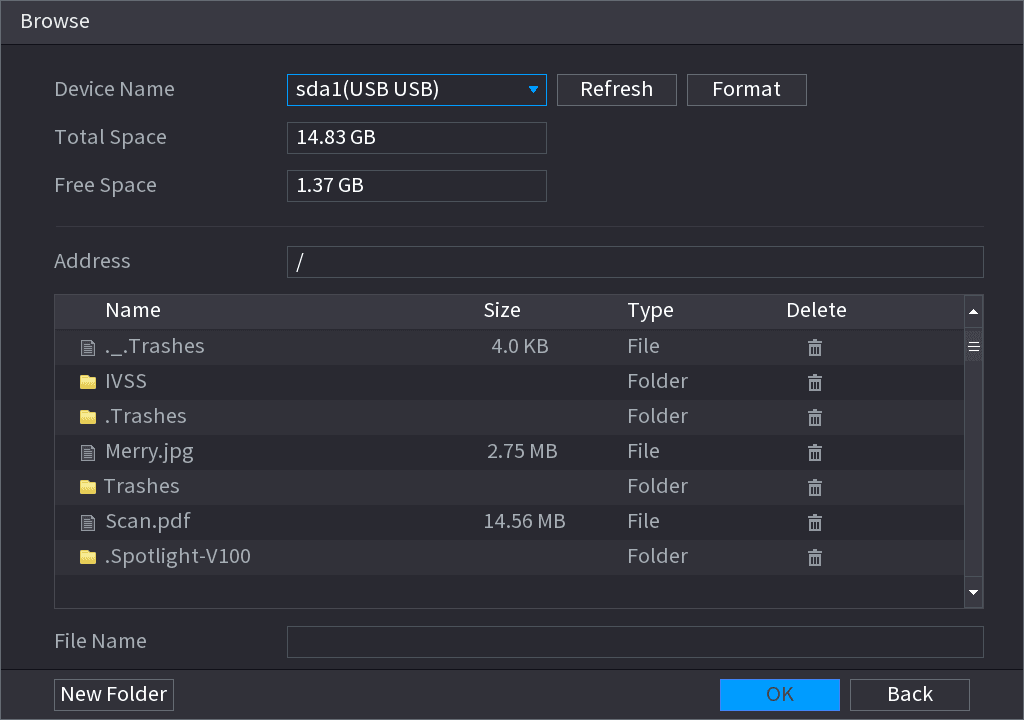Image resolution: width=1024 pixels, height=720 pixels.
Task: Click trash icon in Trashes folder row
Action: pos(814,487)
